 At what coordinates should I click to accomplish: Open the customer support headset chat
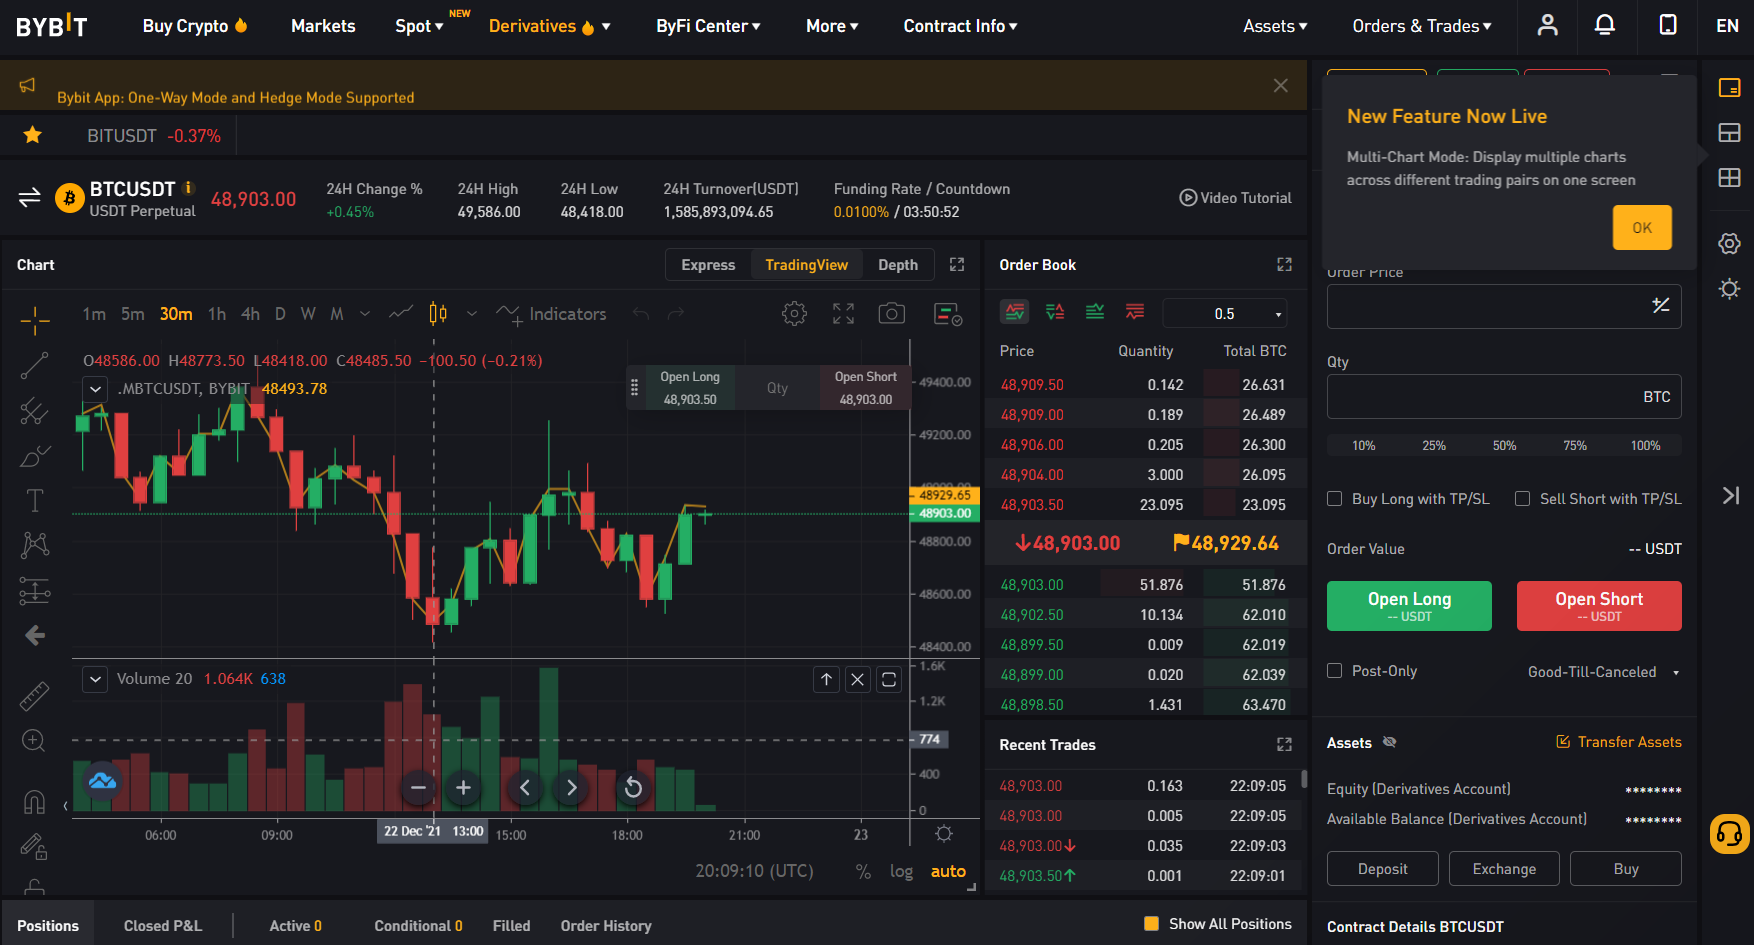(x=1729, y=833)
